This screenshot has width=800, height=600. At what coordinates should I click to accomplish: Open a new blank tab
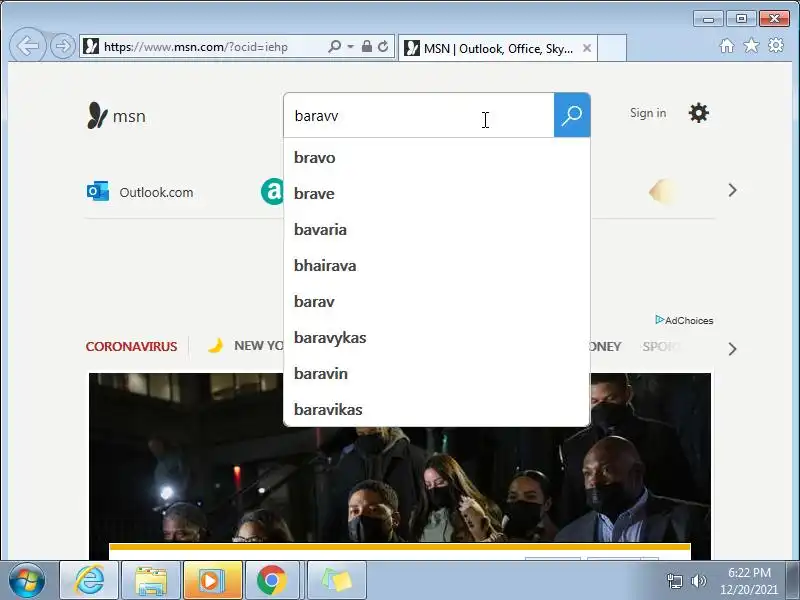tap(612, 48)
